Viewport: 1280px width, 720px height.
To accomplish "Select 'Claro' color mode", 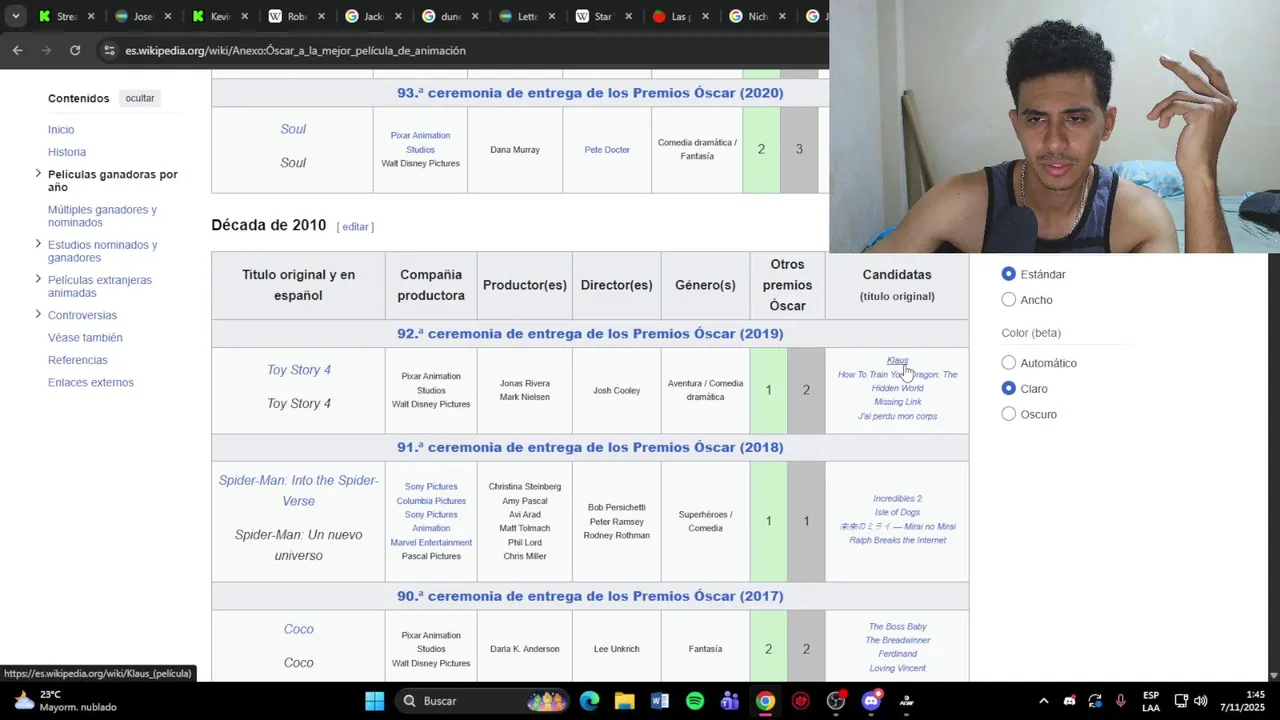I will pyautogui.click(x=1008, y=388).
